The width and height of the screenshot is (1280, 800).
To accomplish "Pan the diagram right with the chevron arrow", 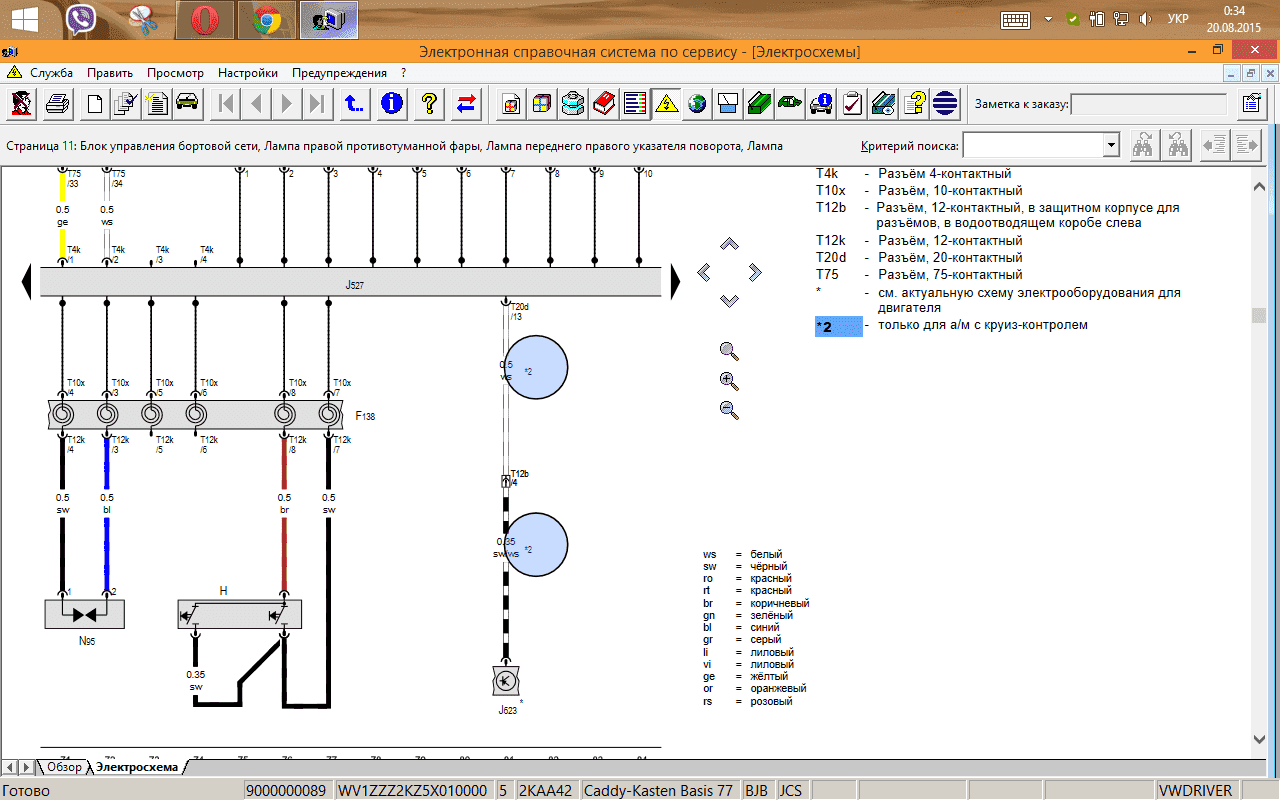I will pyautogui.click(x=755, y=272).
